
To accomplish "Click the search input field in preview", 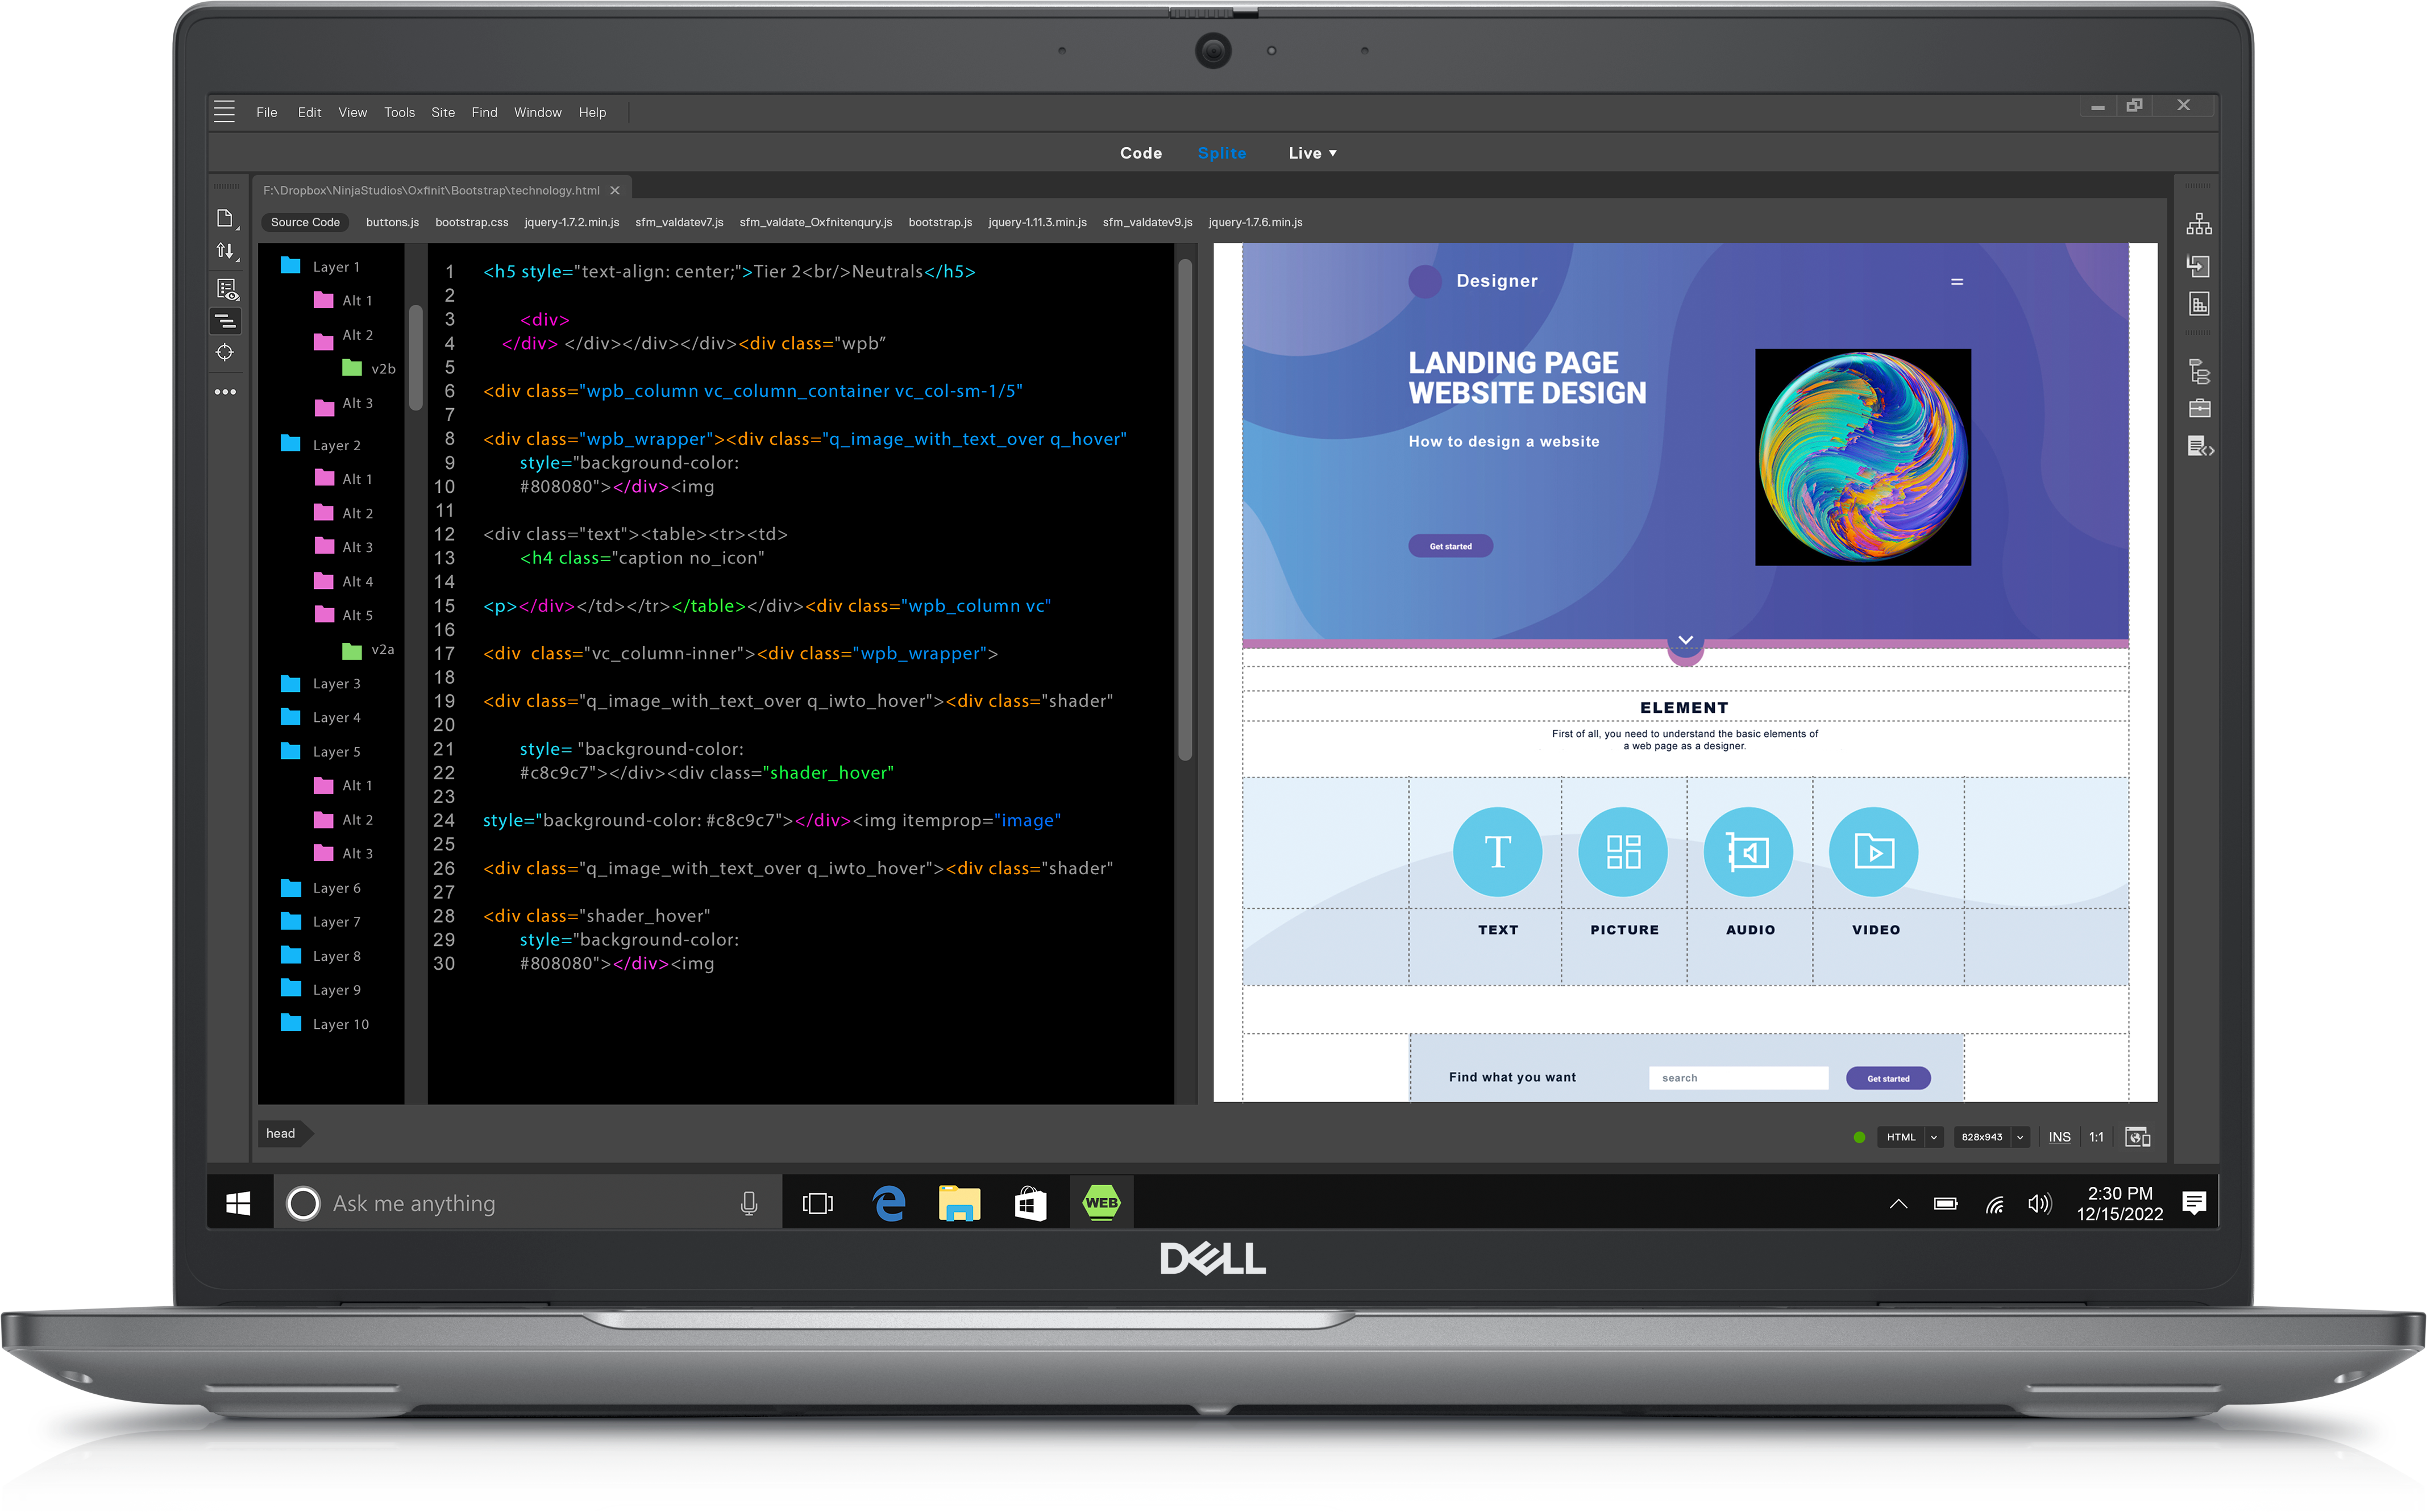I will point(1738,1078).
